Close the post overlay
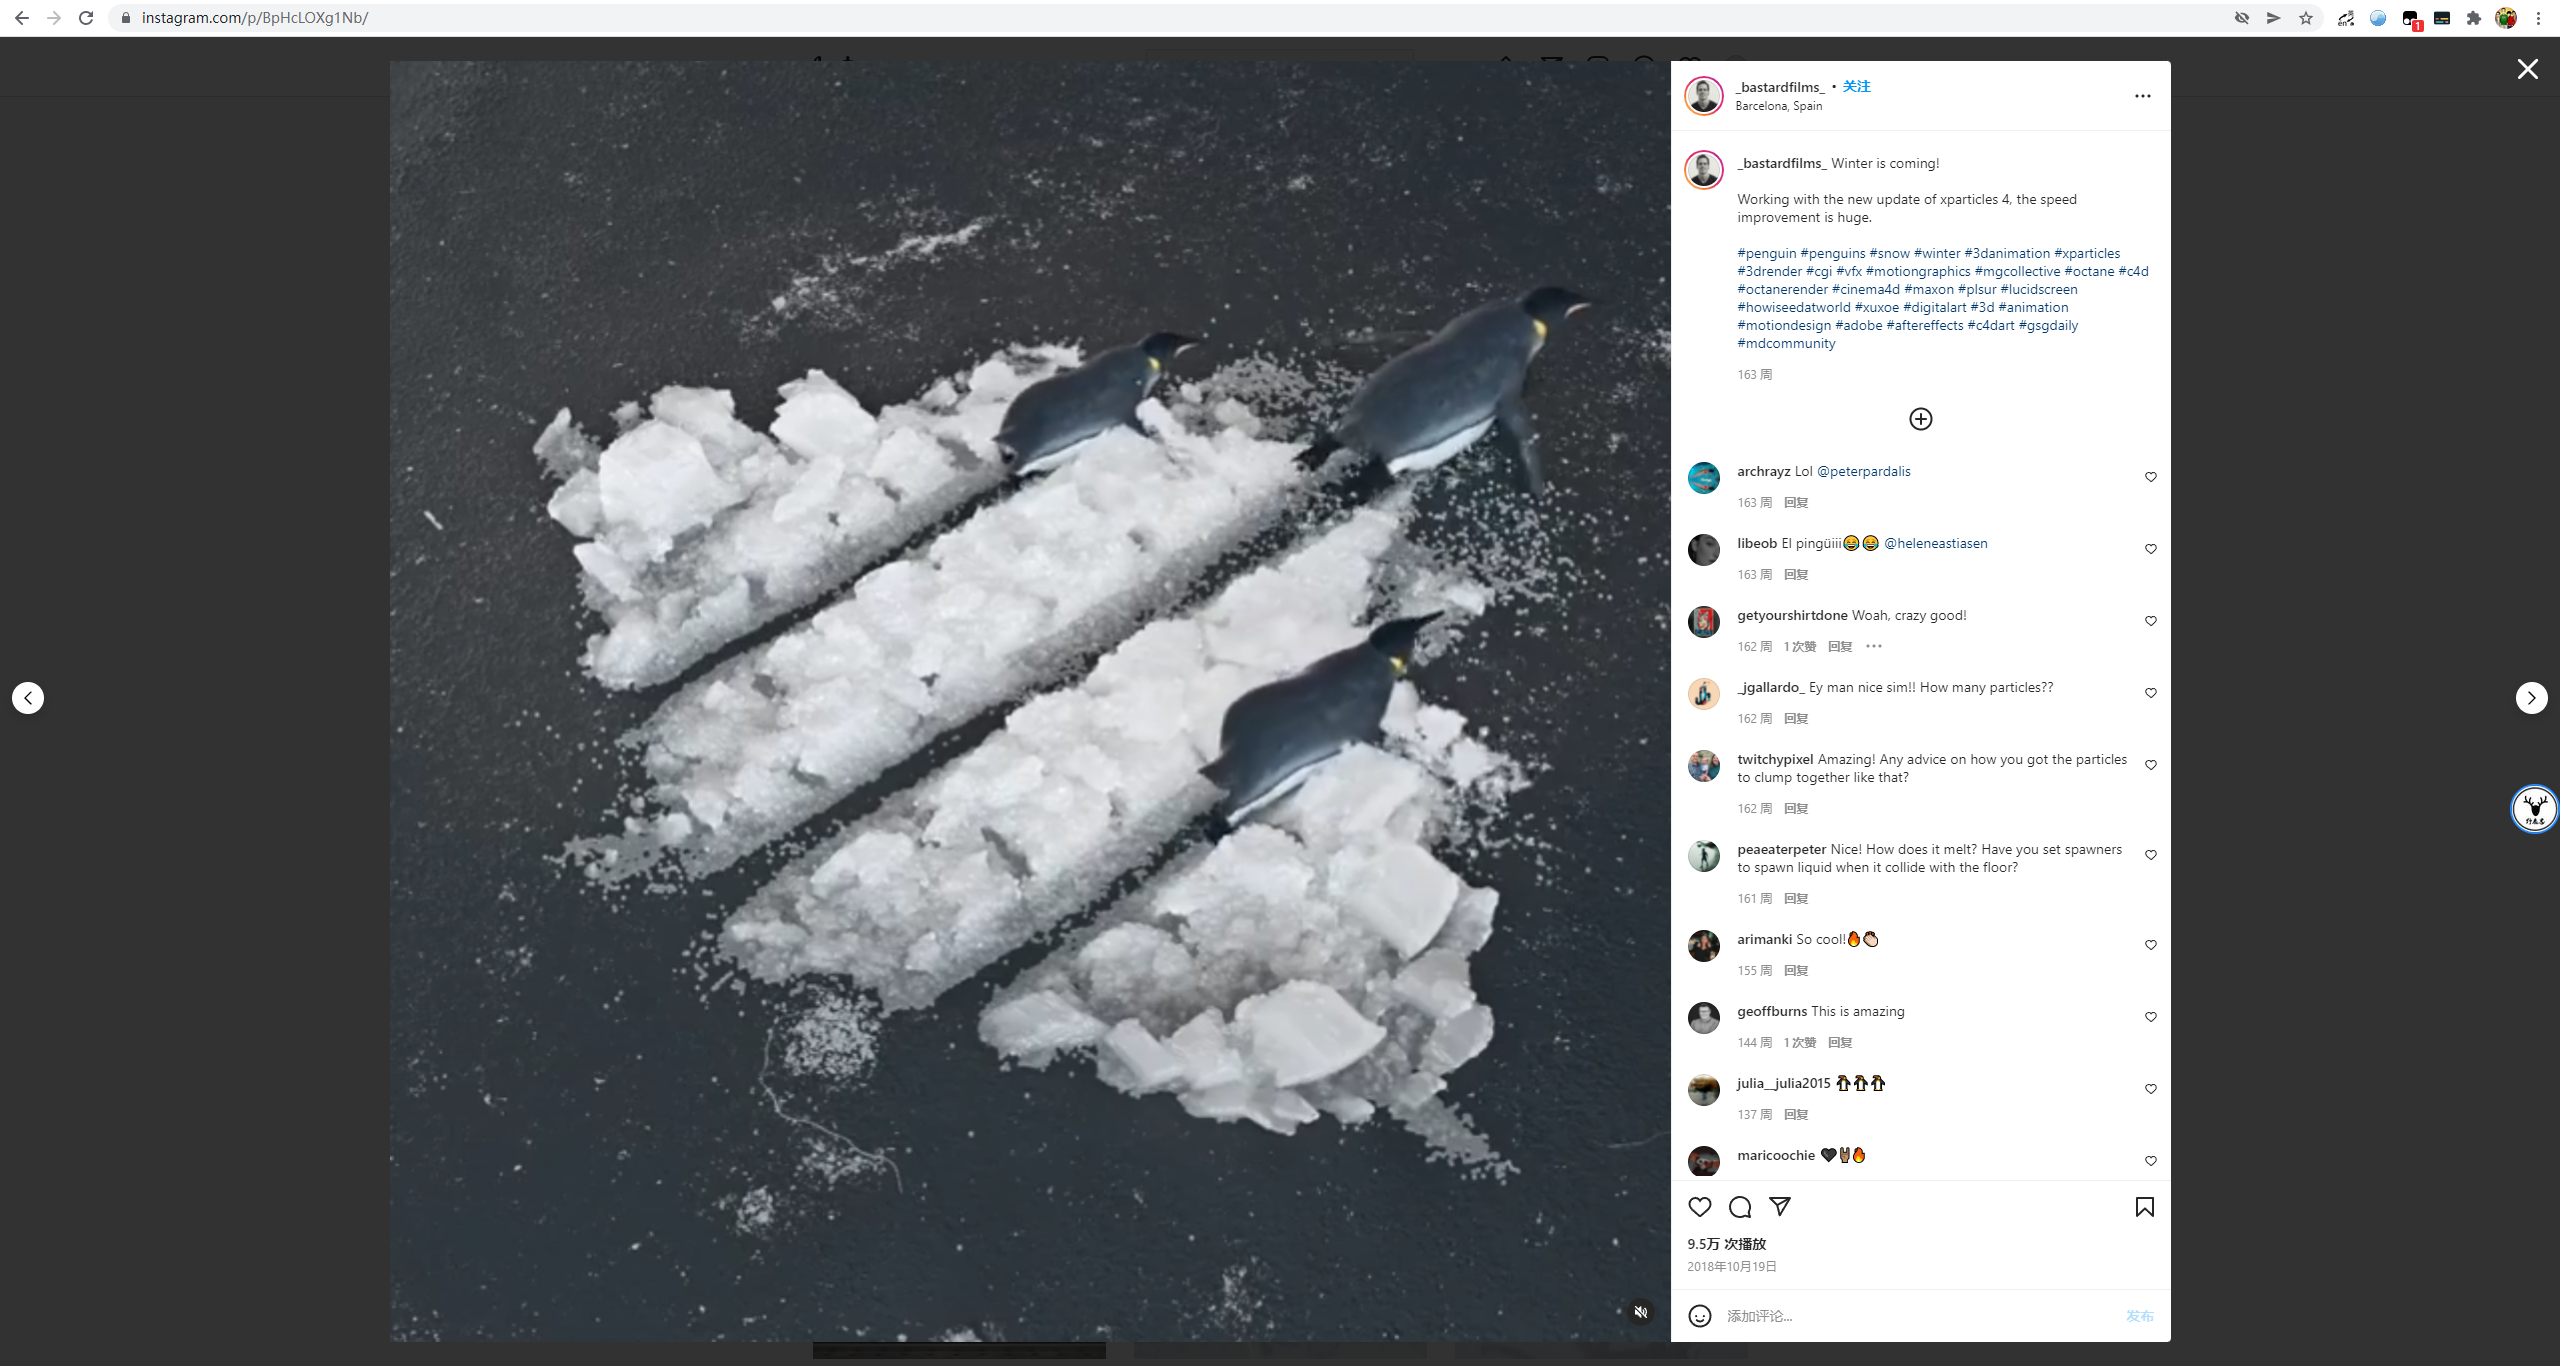This screenshot has width=2560, height=1366. pos(2528,69)
